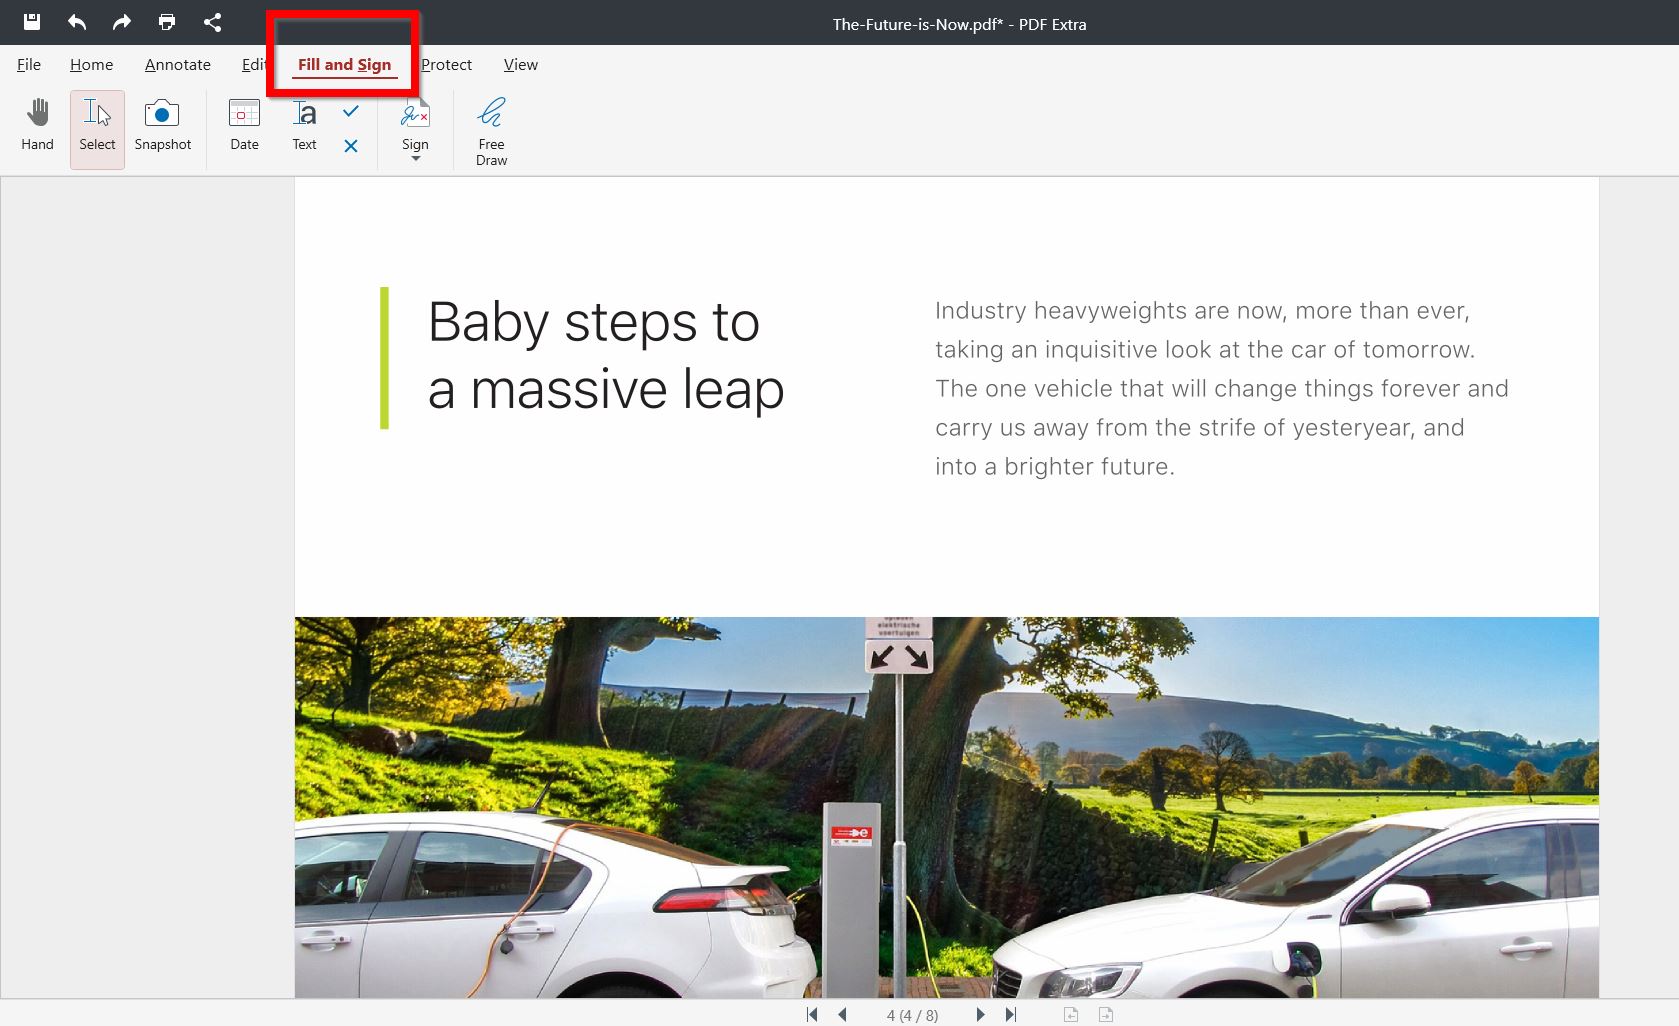Image resolution: width=1679 pixels, height=1026 pixels.
Task: Activate the Snapshot tool
Action: click(162, 126)
